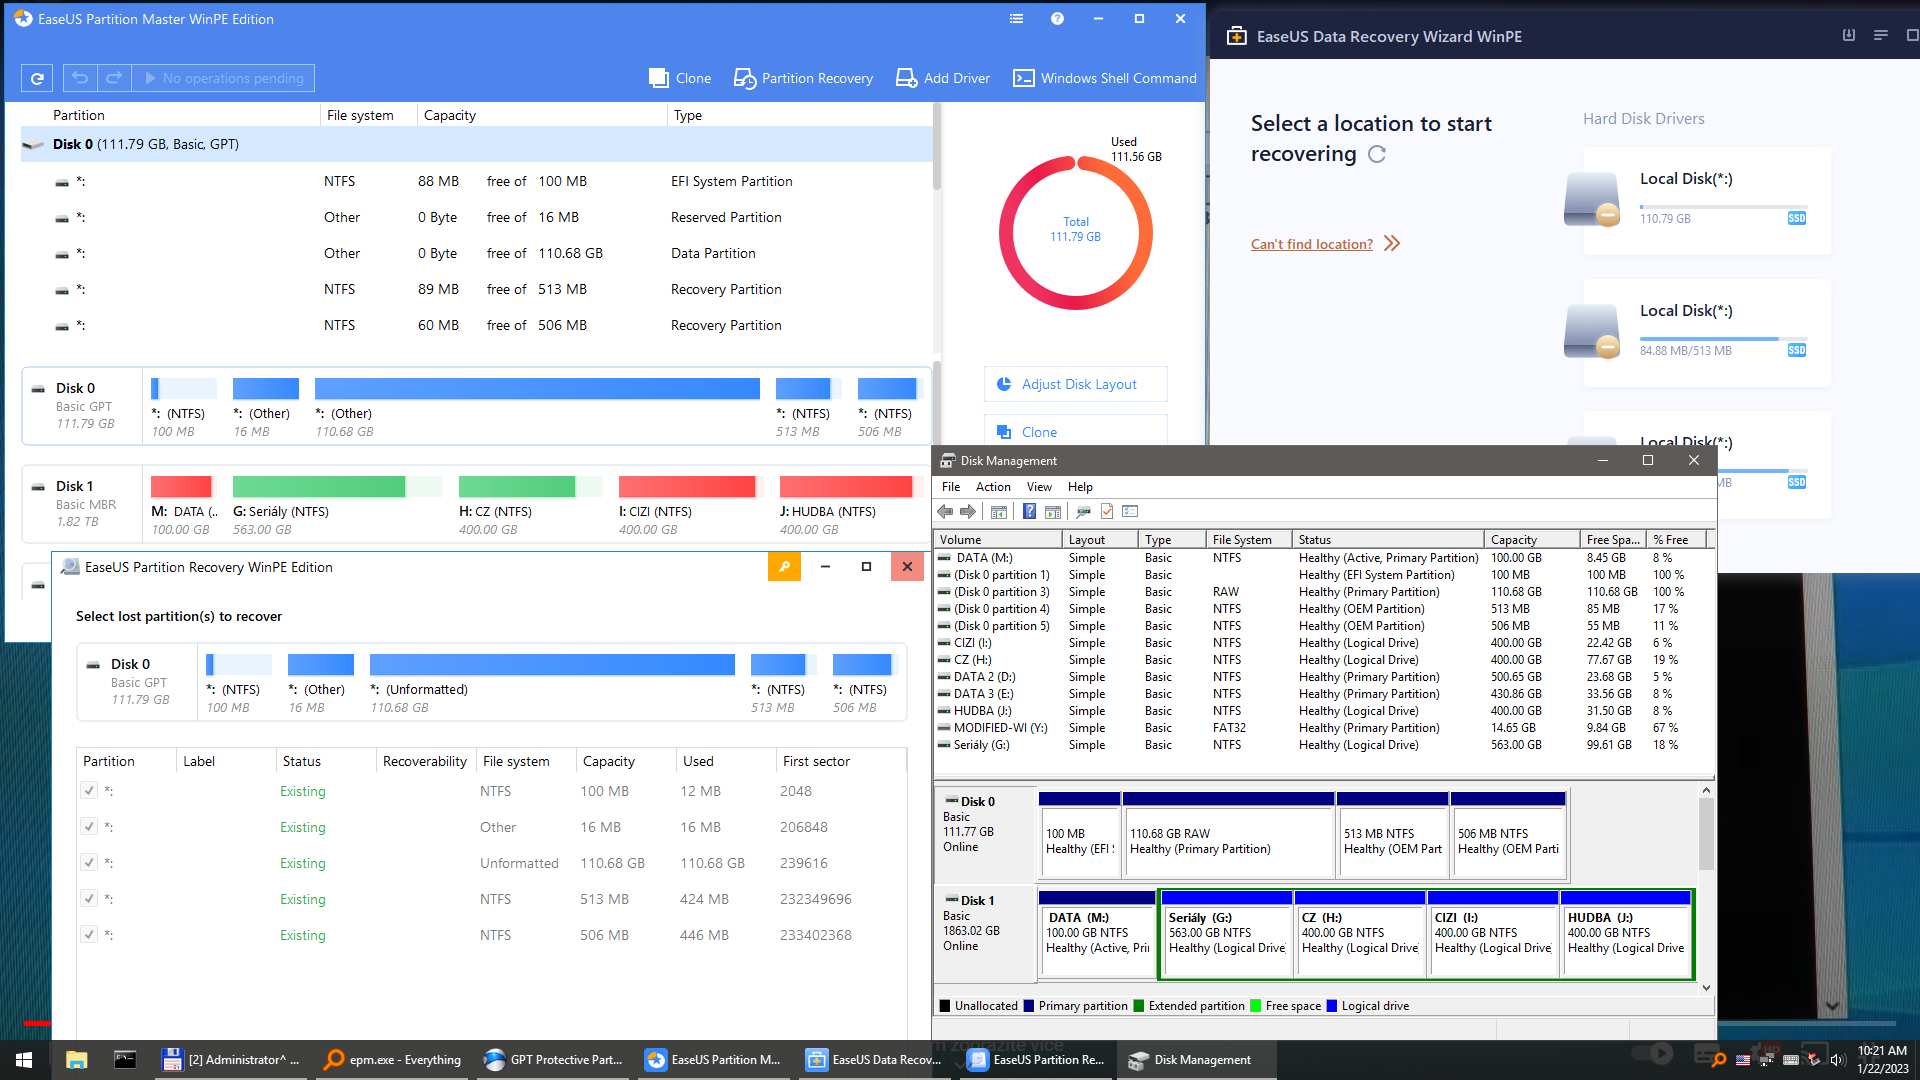Click the back arrow in Disk Management
This screenshot has width=1920, height=1080.
point(945,512)
